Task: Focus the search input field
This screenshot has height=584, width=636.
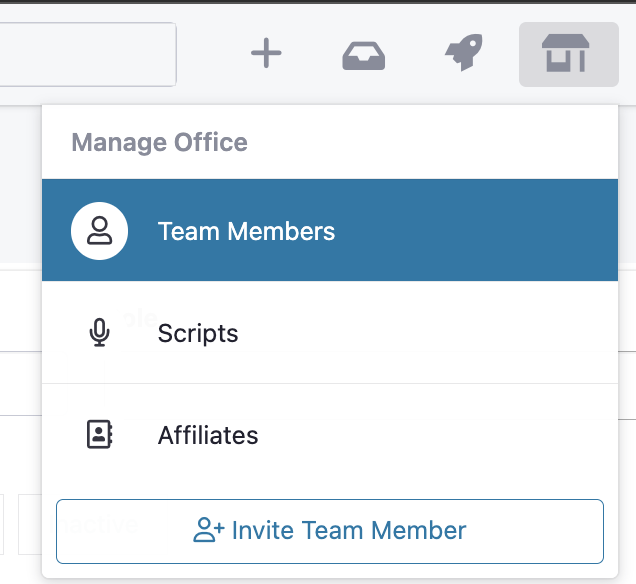Action: [x=88, y=54]
